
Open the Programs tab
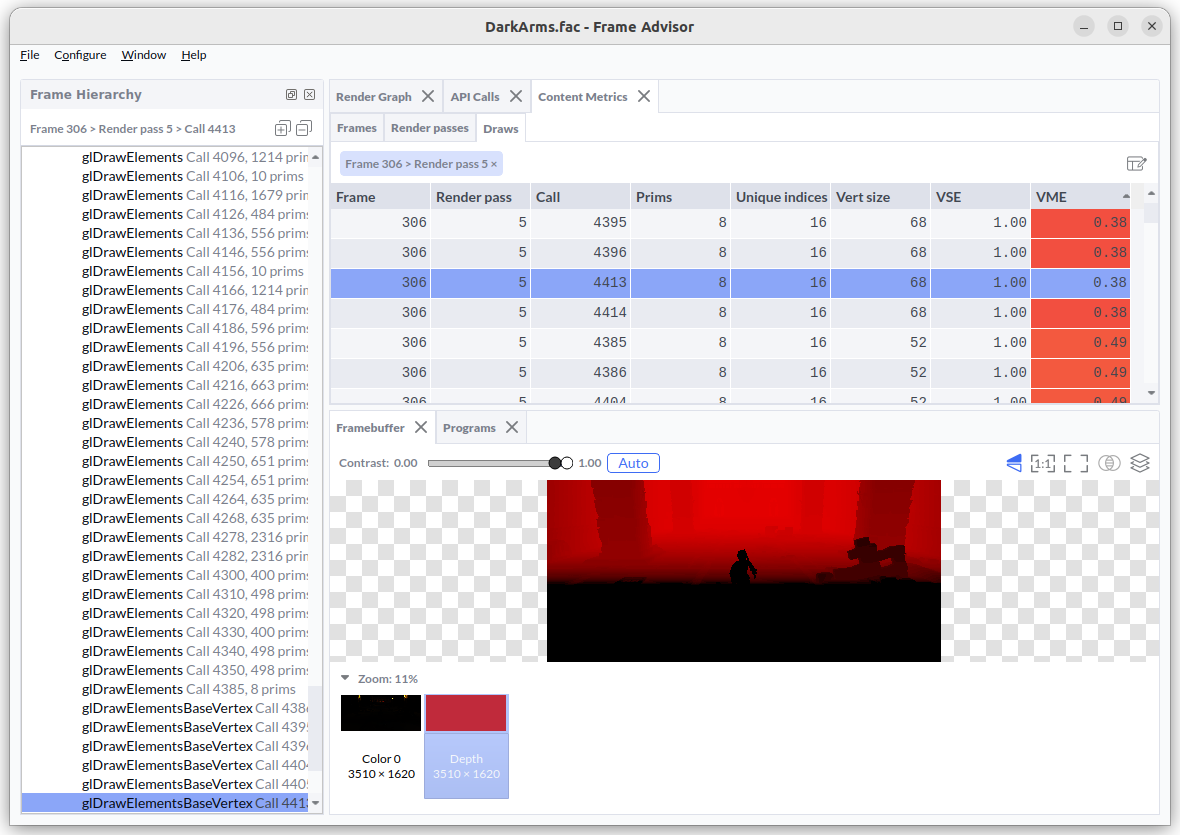click(469, 427)
